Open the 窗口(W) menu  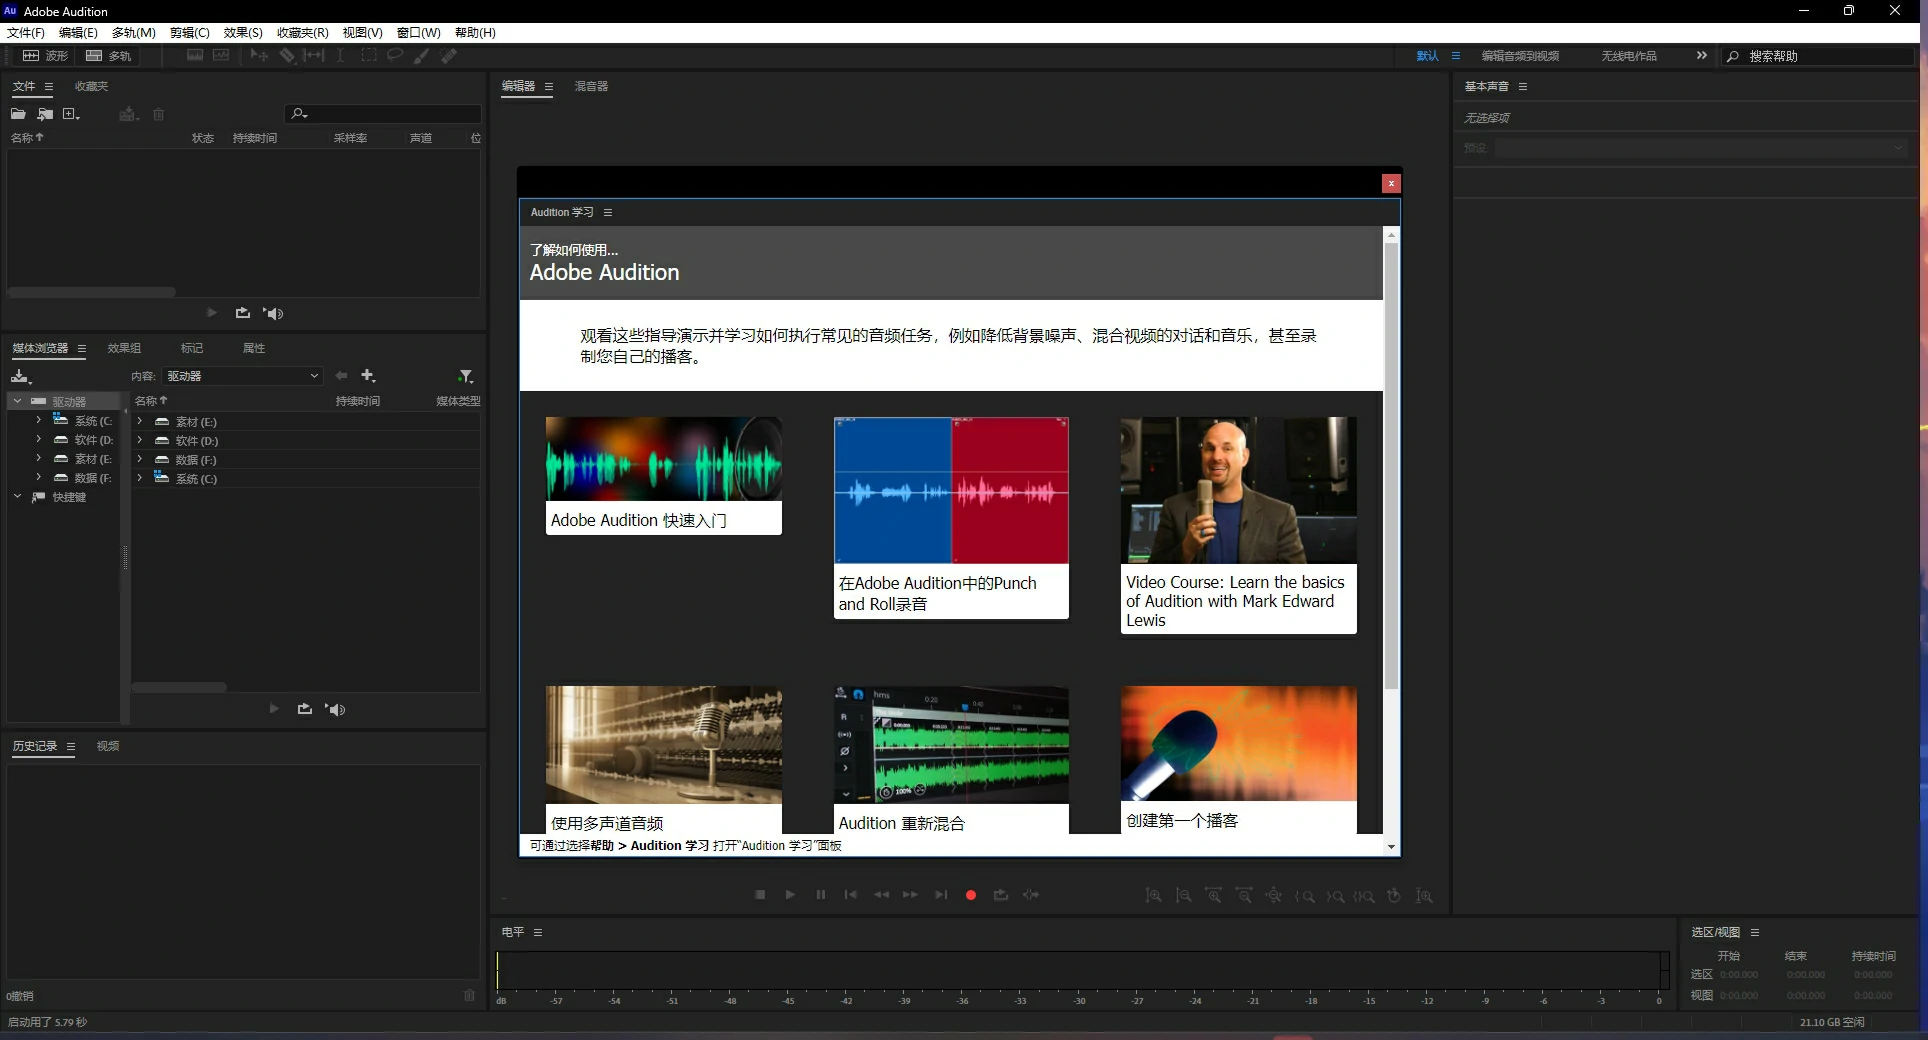[x=418, y=32]
